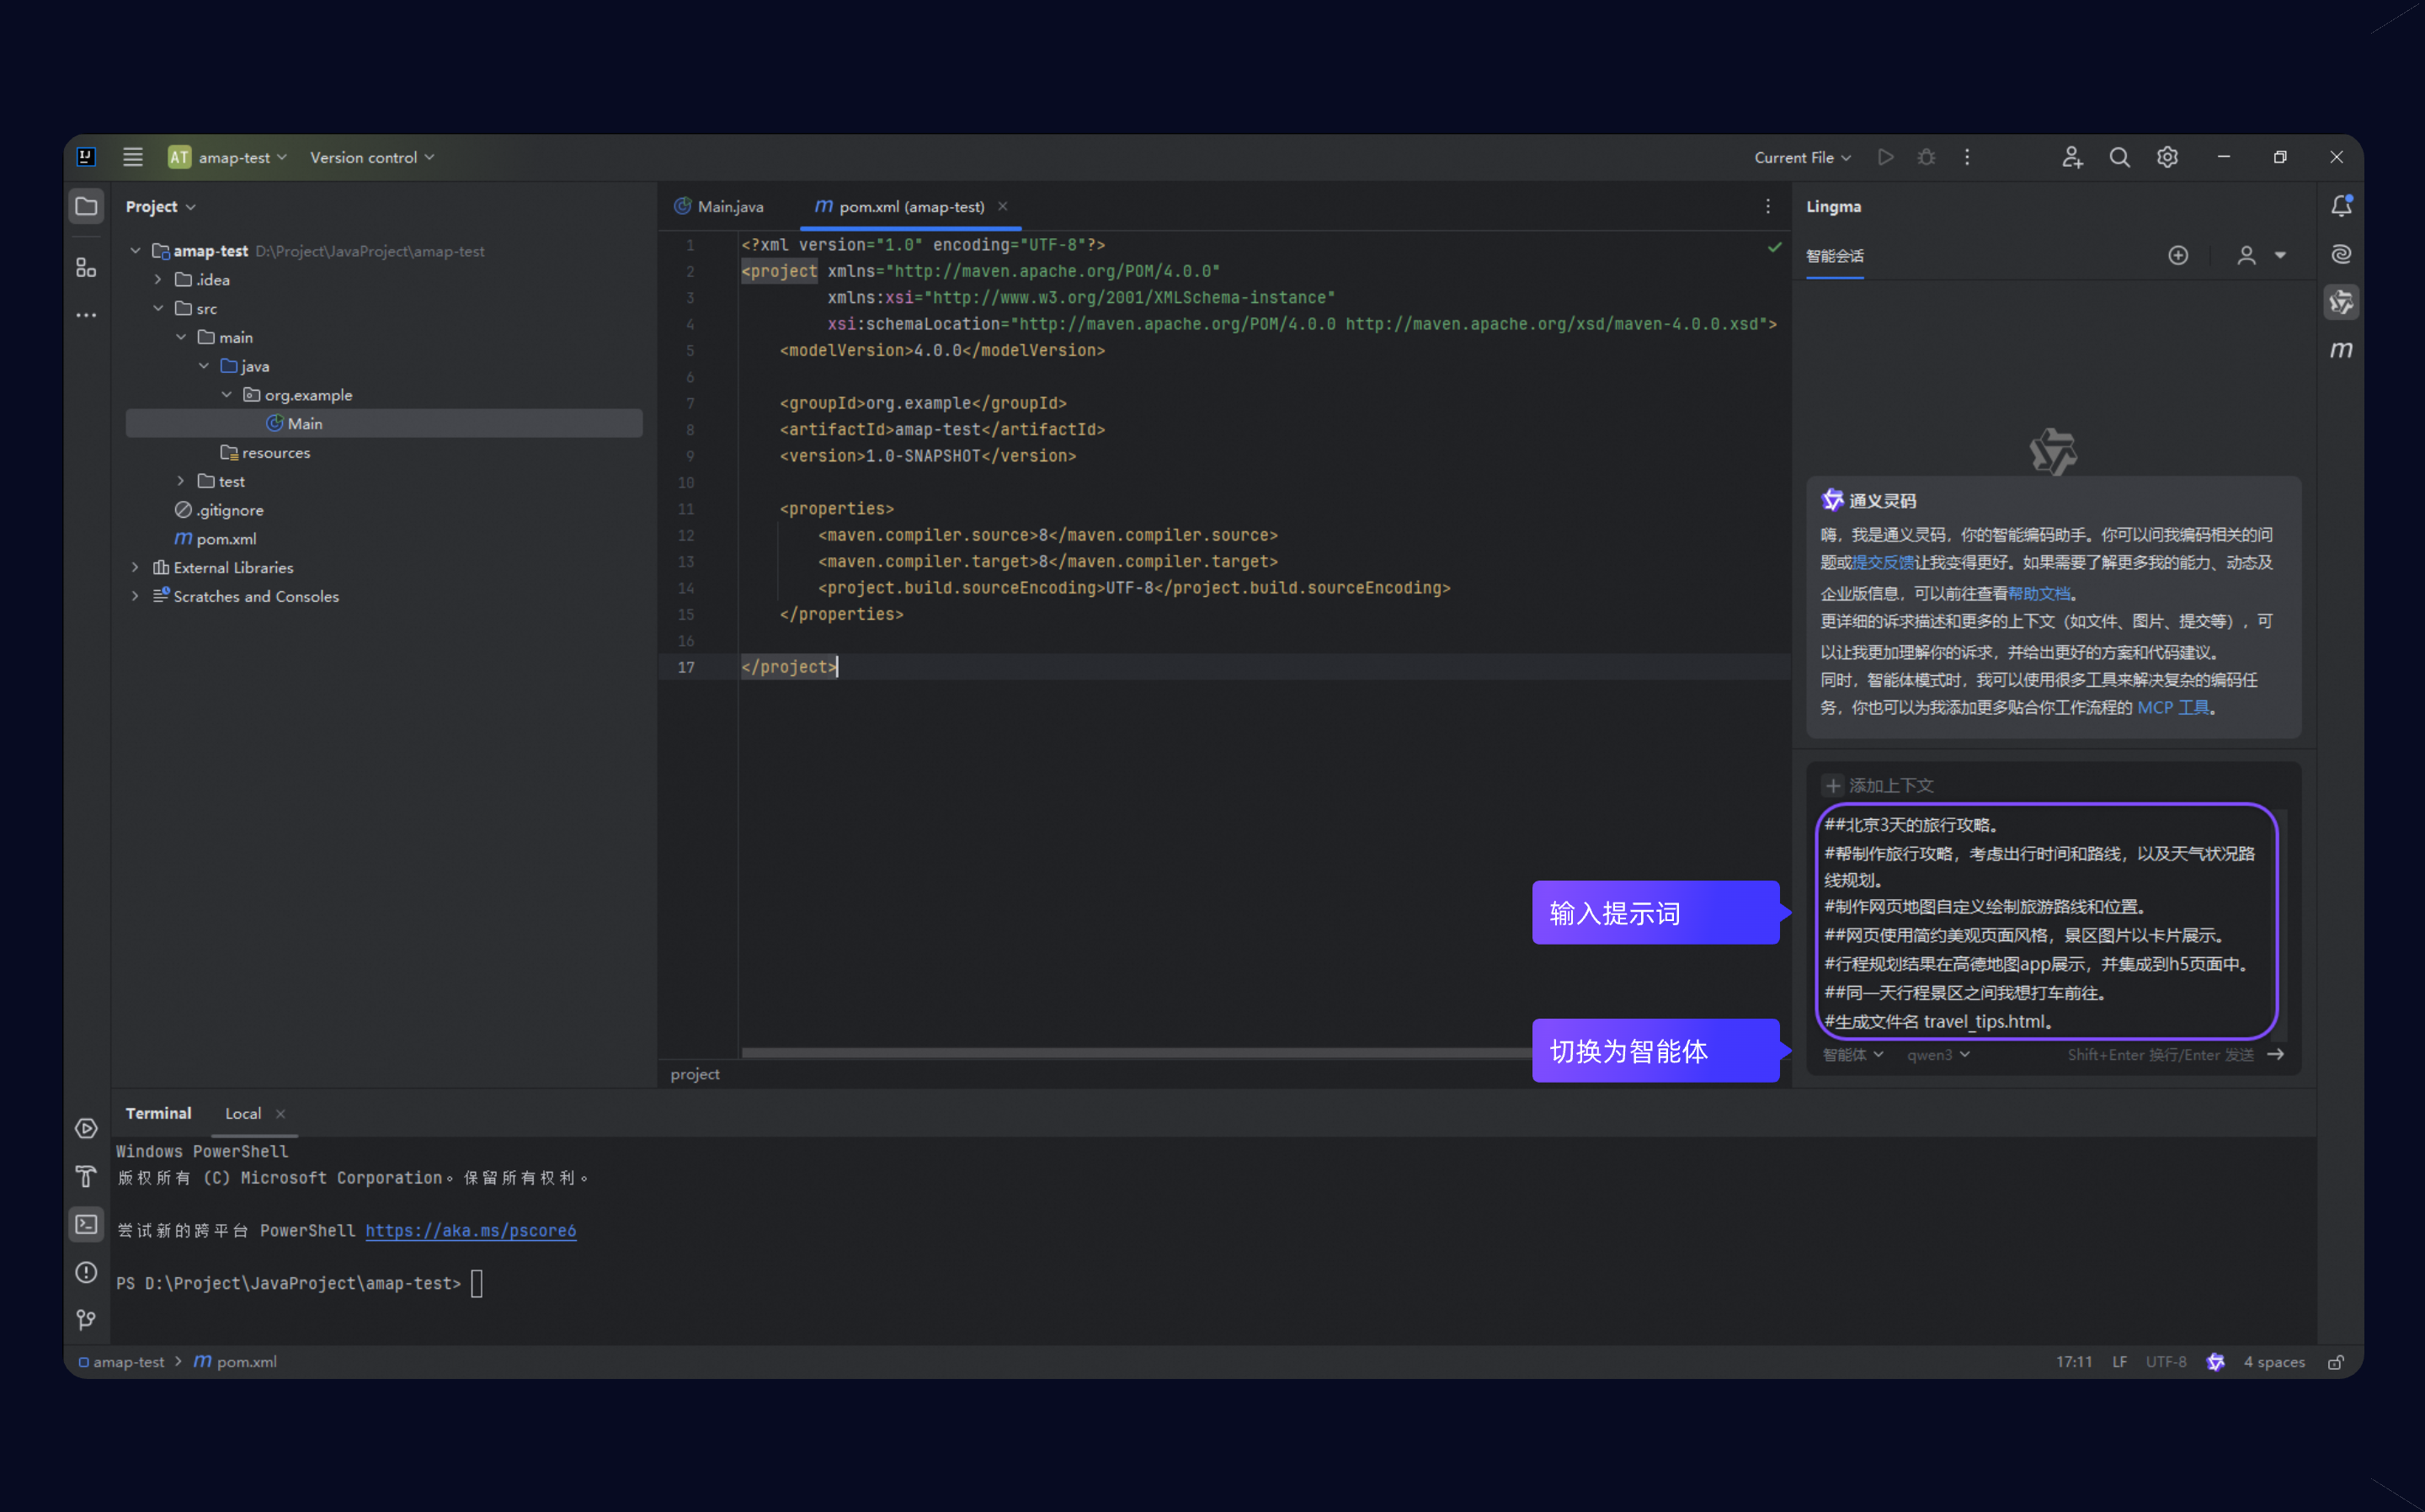This screenshot has height=1512, width=2425.
Task: Open Maven tool window icon
Action: click(x=2341, y=350)
